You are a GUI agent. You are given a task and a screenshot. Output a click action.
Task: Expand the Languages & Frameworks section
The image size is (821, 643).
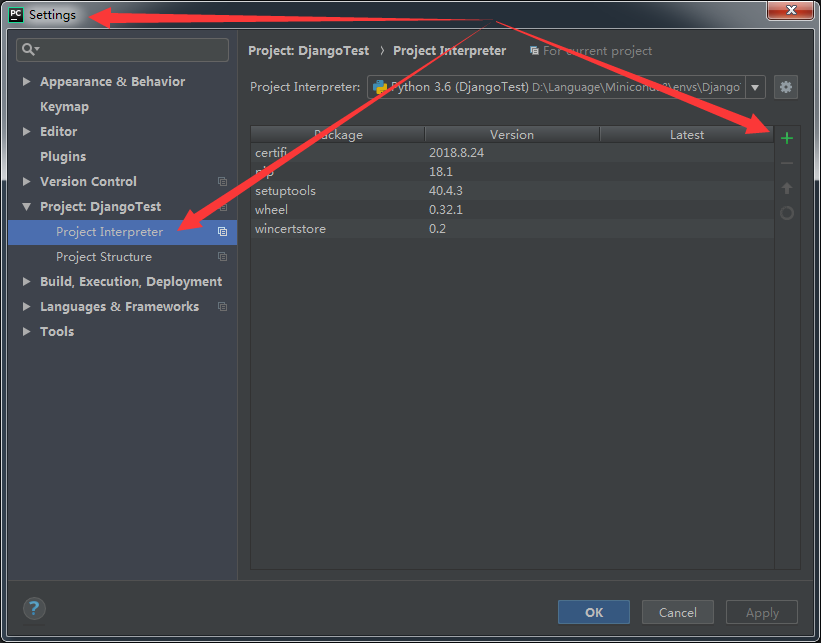click(x=25, y=306)
